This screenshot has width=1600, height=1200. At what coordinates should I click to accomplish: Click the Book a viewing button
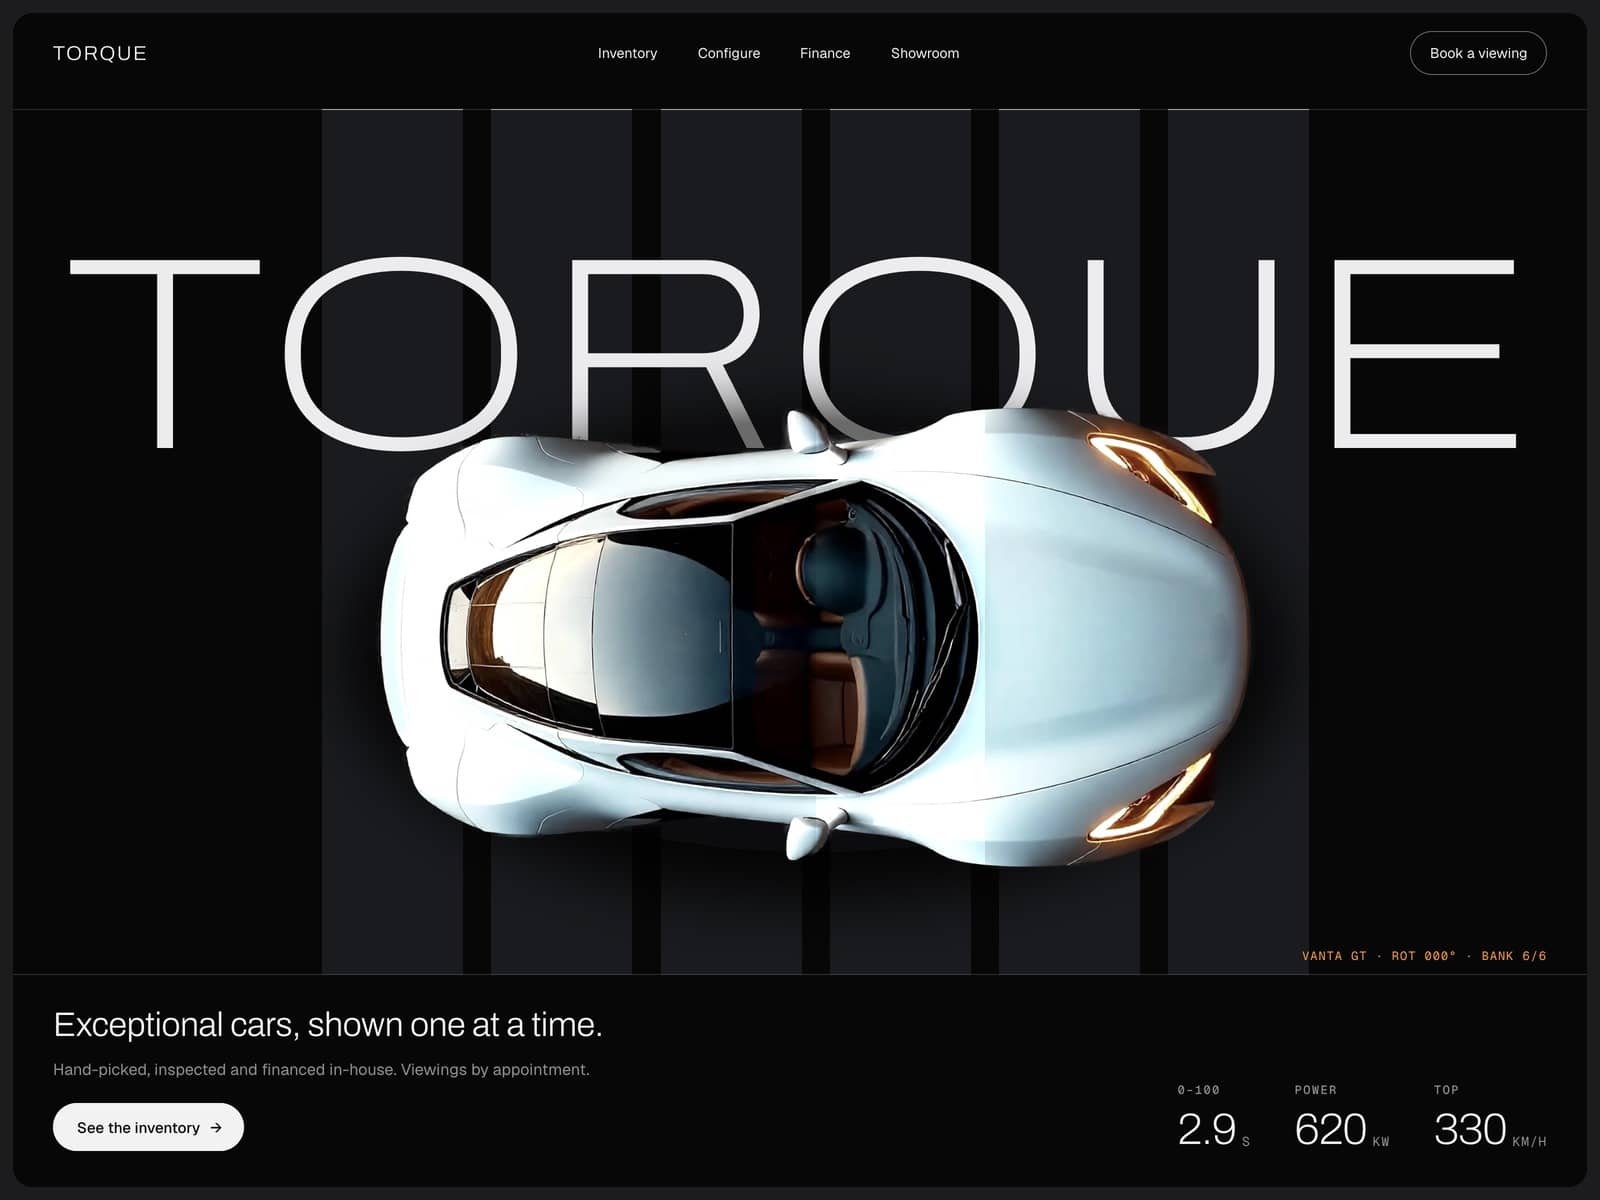coord(1478,53)
